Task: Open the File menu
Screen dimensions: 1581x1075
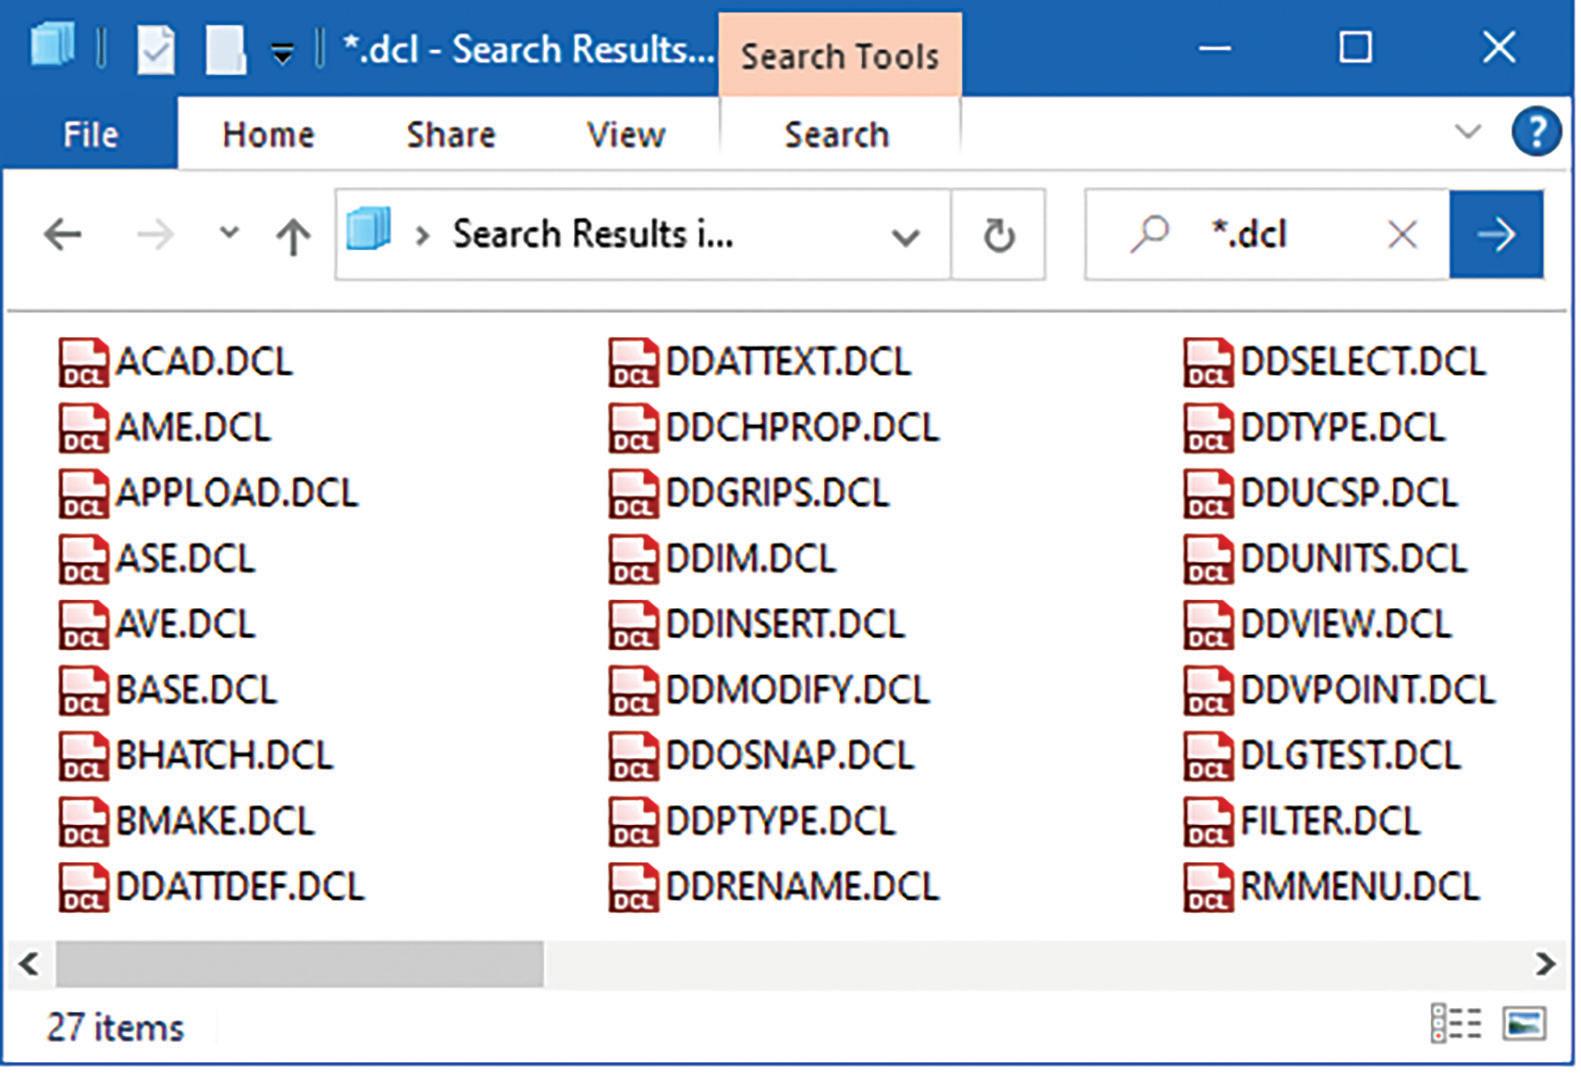Action: tap(90, 134)
